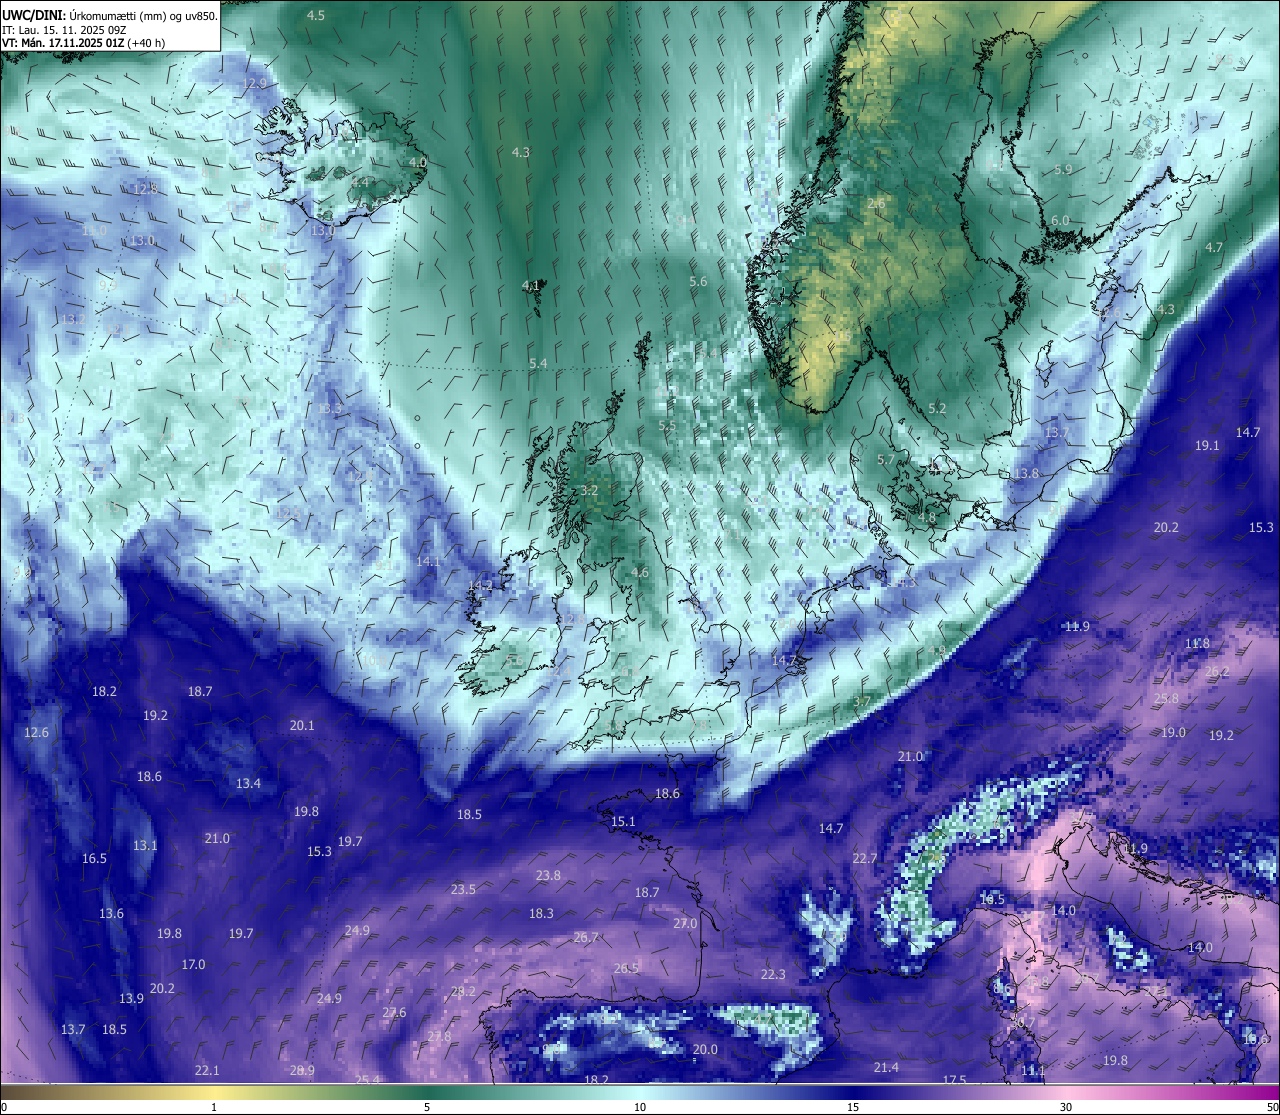Click the 16.5 value on the map

(x=94, y=858)
